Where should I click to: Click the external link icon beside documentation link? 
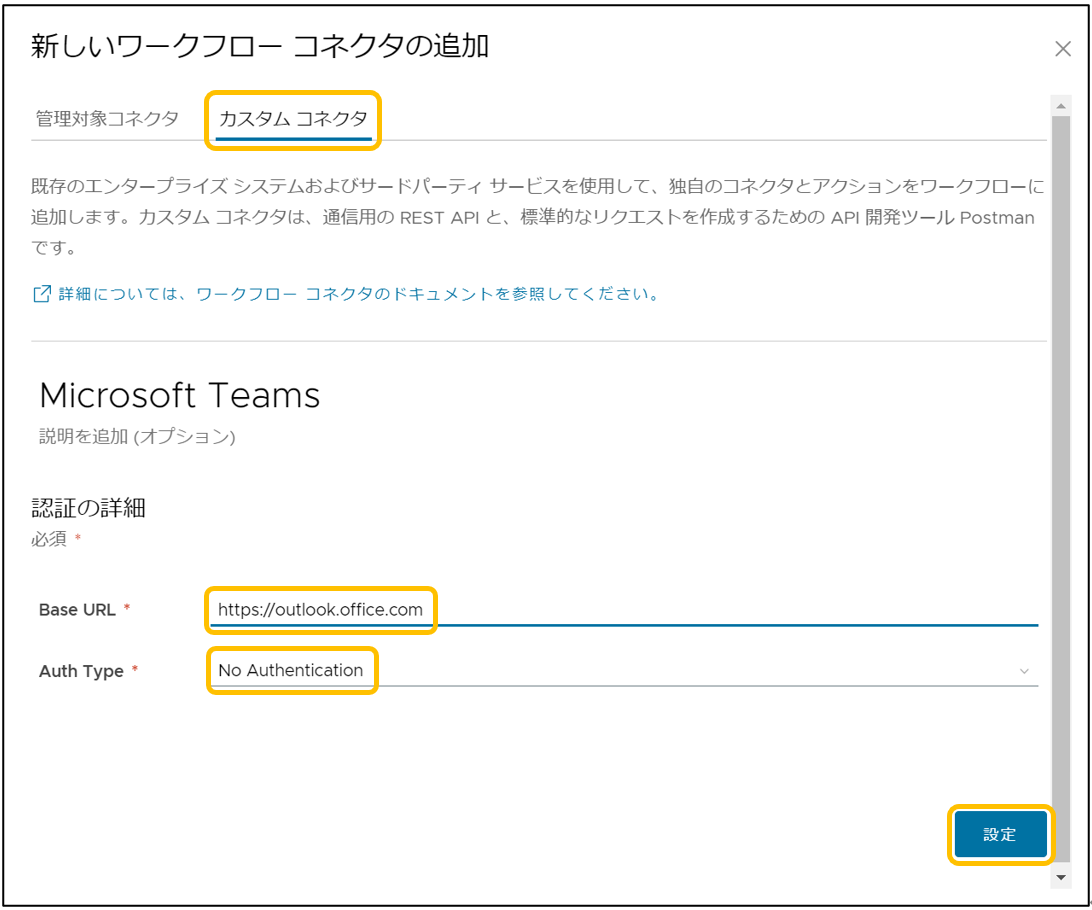pyautogui.click(x=42, y=294)
